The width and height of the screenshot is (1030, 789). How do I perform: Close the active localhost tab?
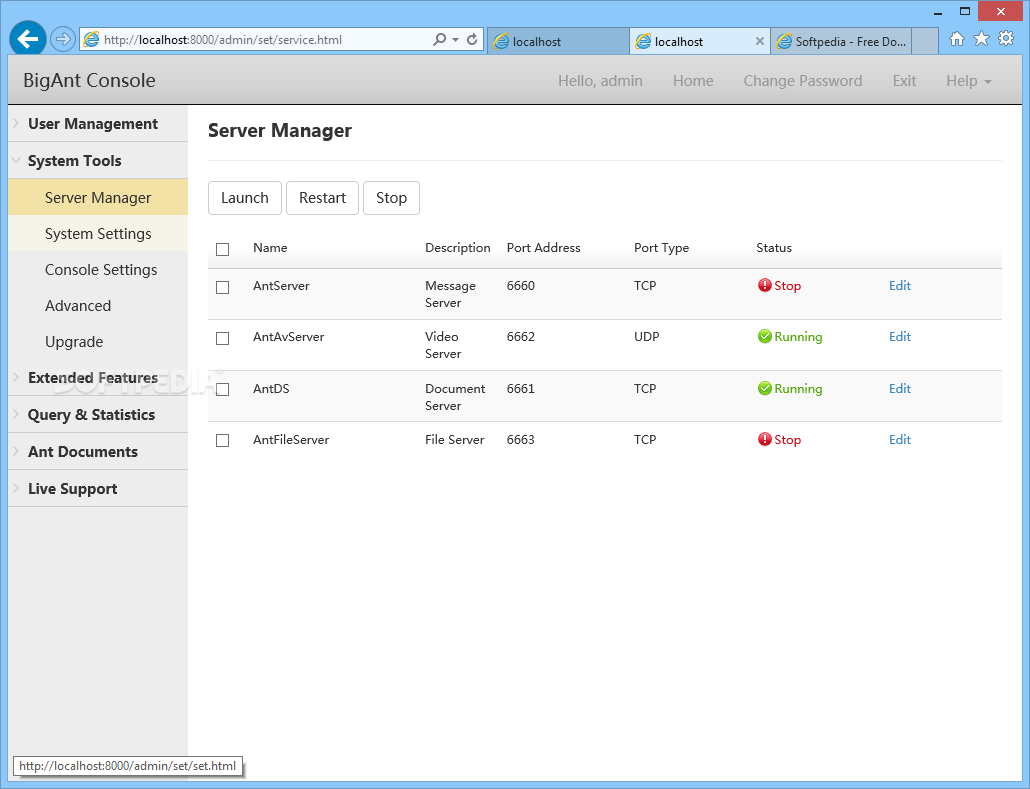(759, 41)
